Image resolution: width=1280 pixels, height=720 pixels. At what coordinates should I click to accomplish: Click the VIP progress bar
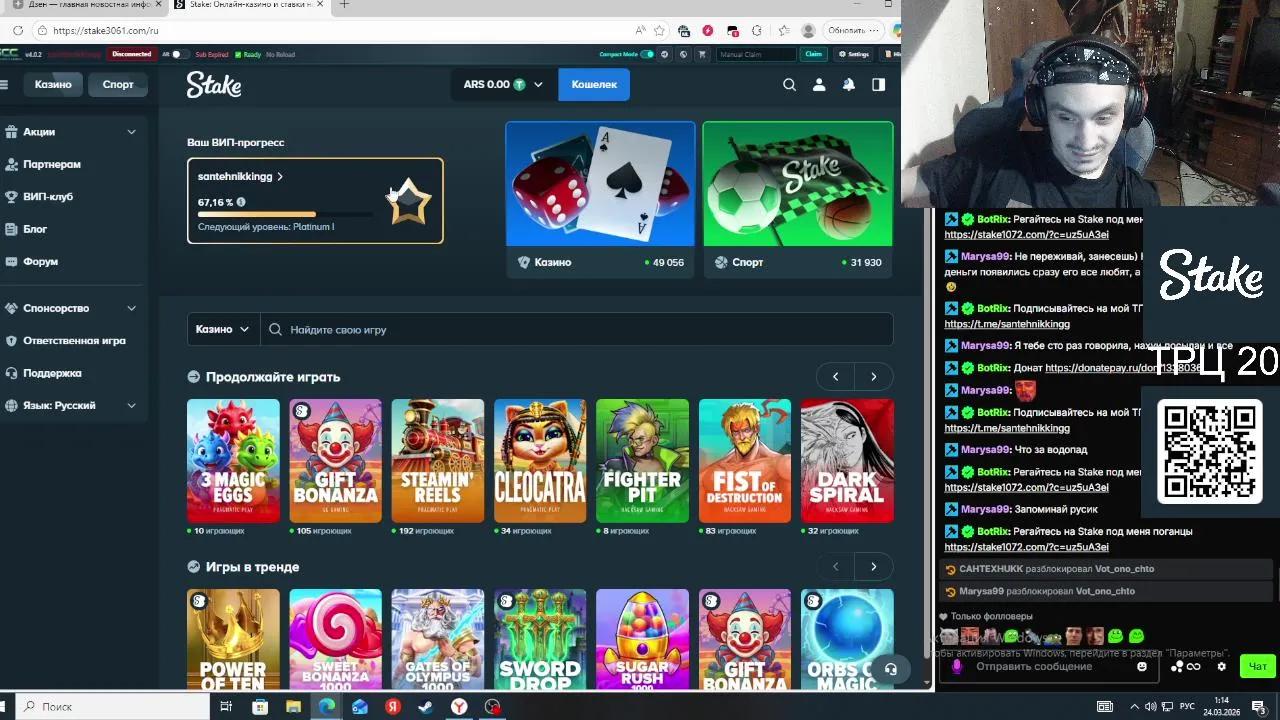point(286,215)
